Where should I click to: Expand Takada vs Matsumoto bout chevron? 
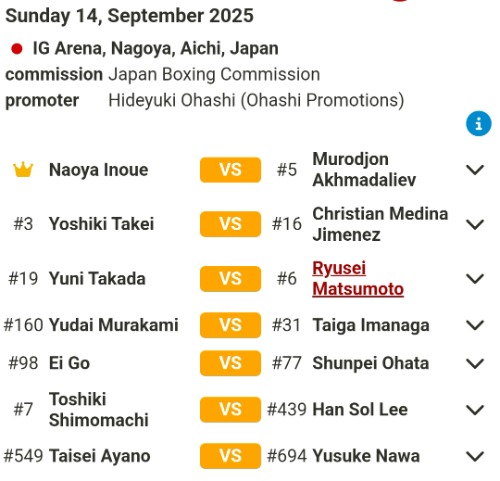(475, 278)
